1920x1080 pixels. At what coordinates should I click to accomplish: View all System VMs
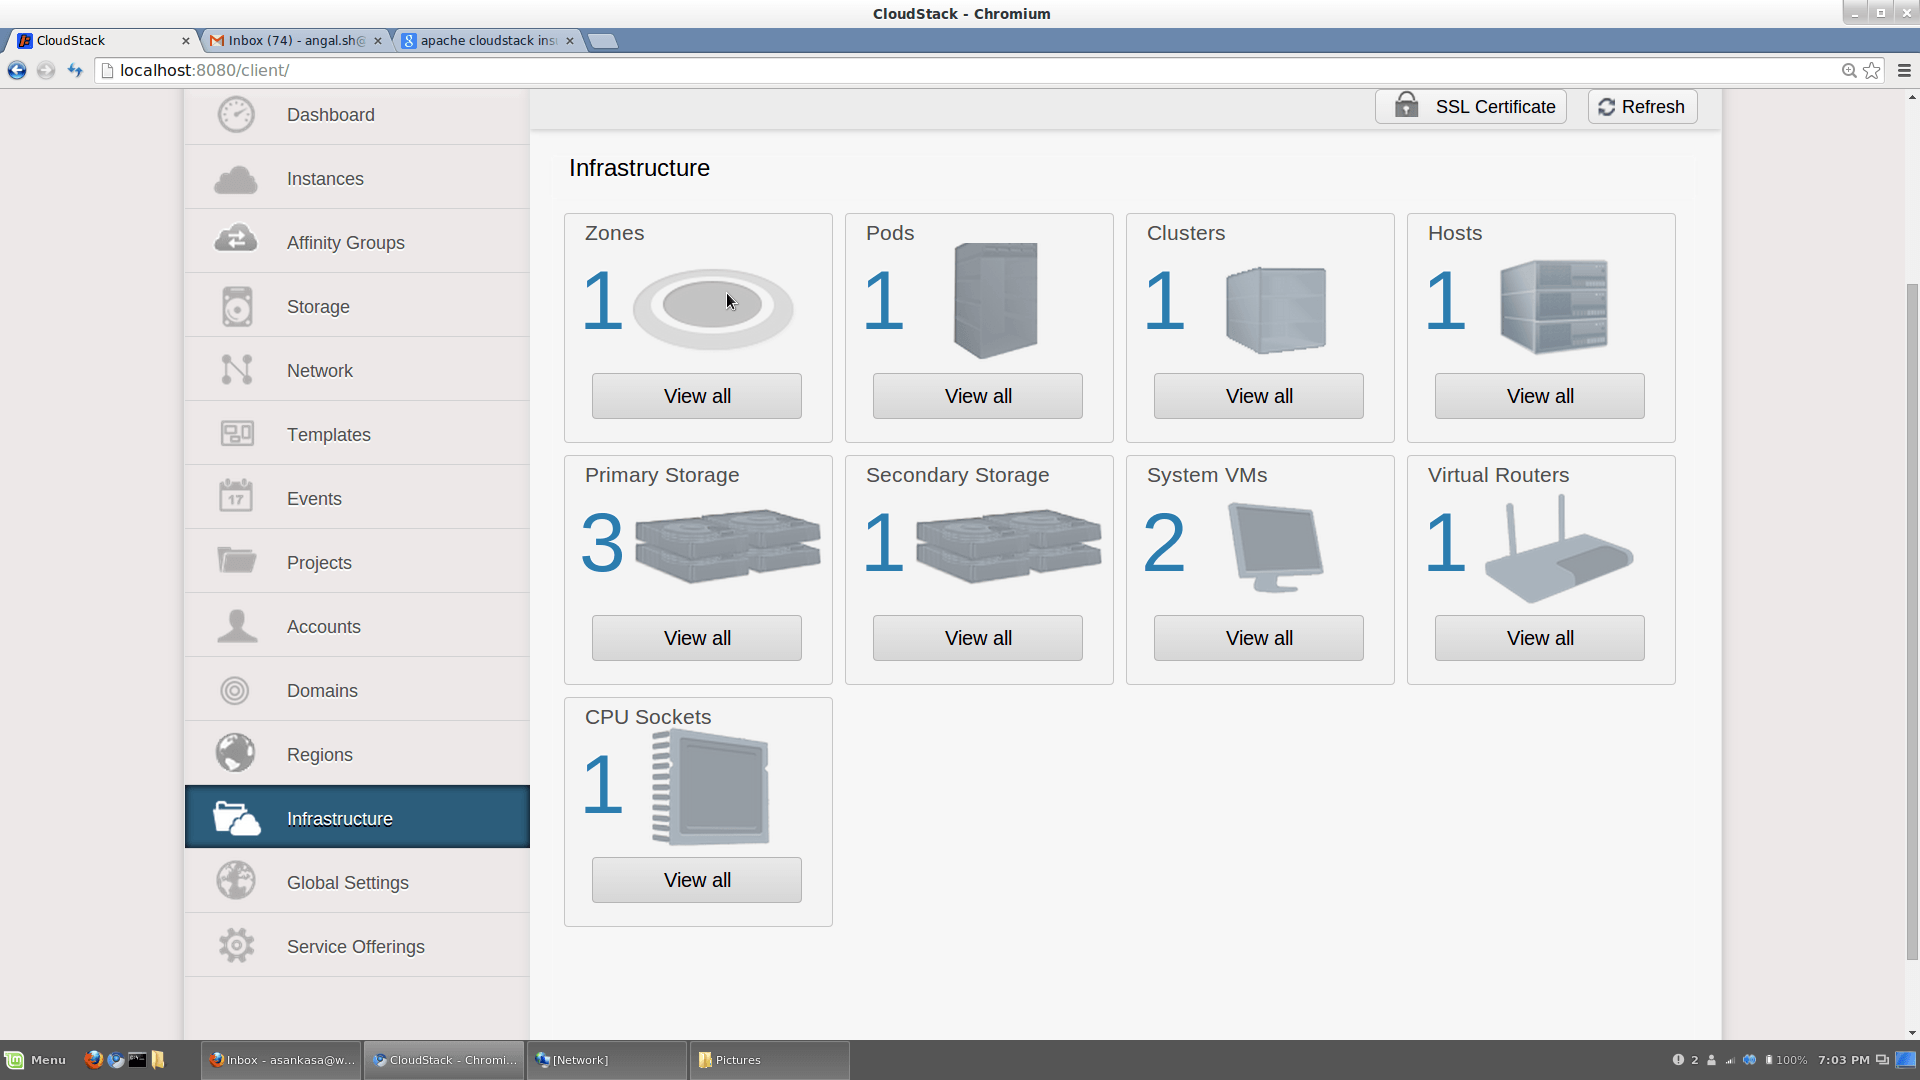pyautogui.click(x=1259, y=638)
